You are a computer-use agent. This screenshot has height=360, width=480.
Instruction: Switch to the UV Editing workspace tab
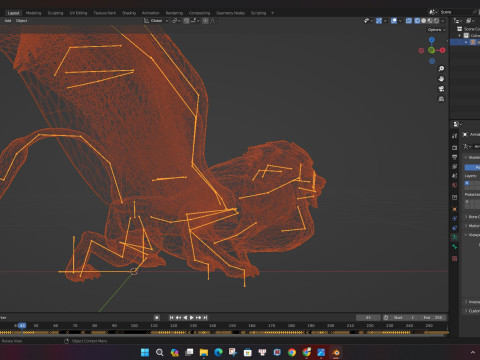[78, 13]
